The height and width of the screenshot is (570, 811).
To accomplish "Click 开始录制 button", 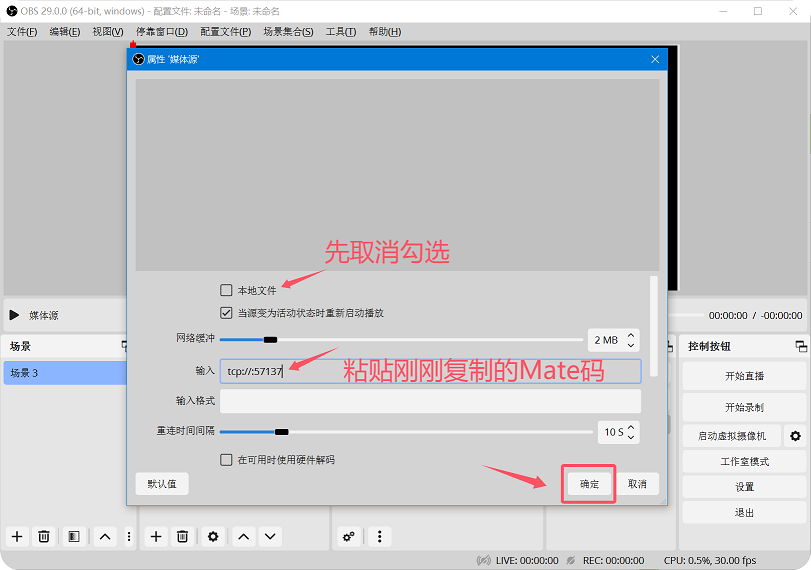I will [x=744, y=408].
